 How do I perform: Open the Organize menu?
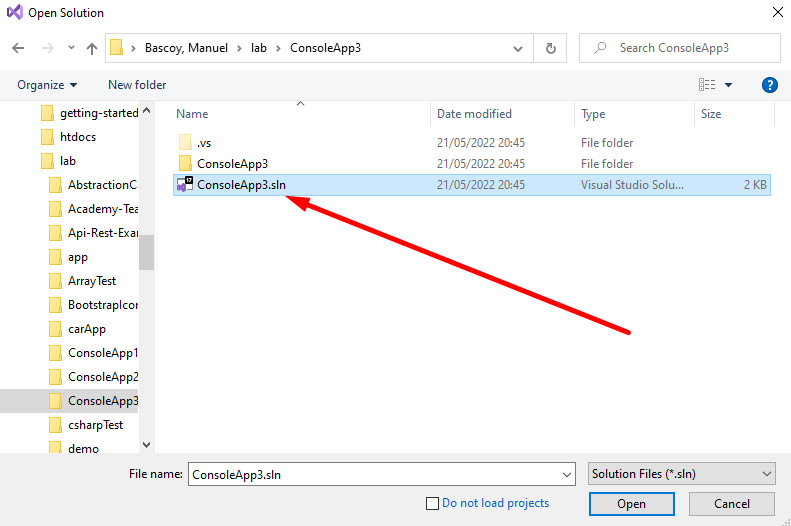[x=47, y=85]
